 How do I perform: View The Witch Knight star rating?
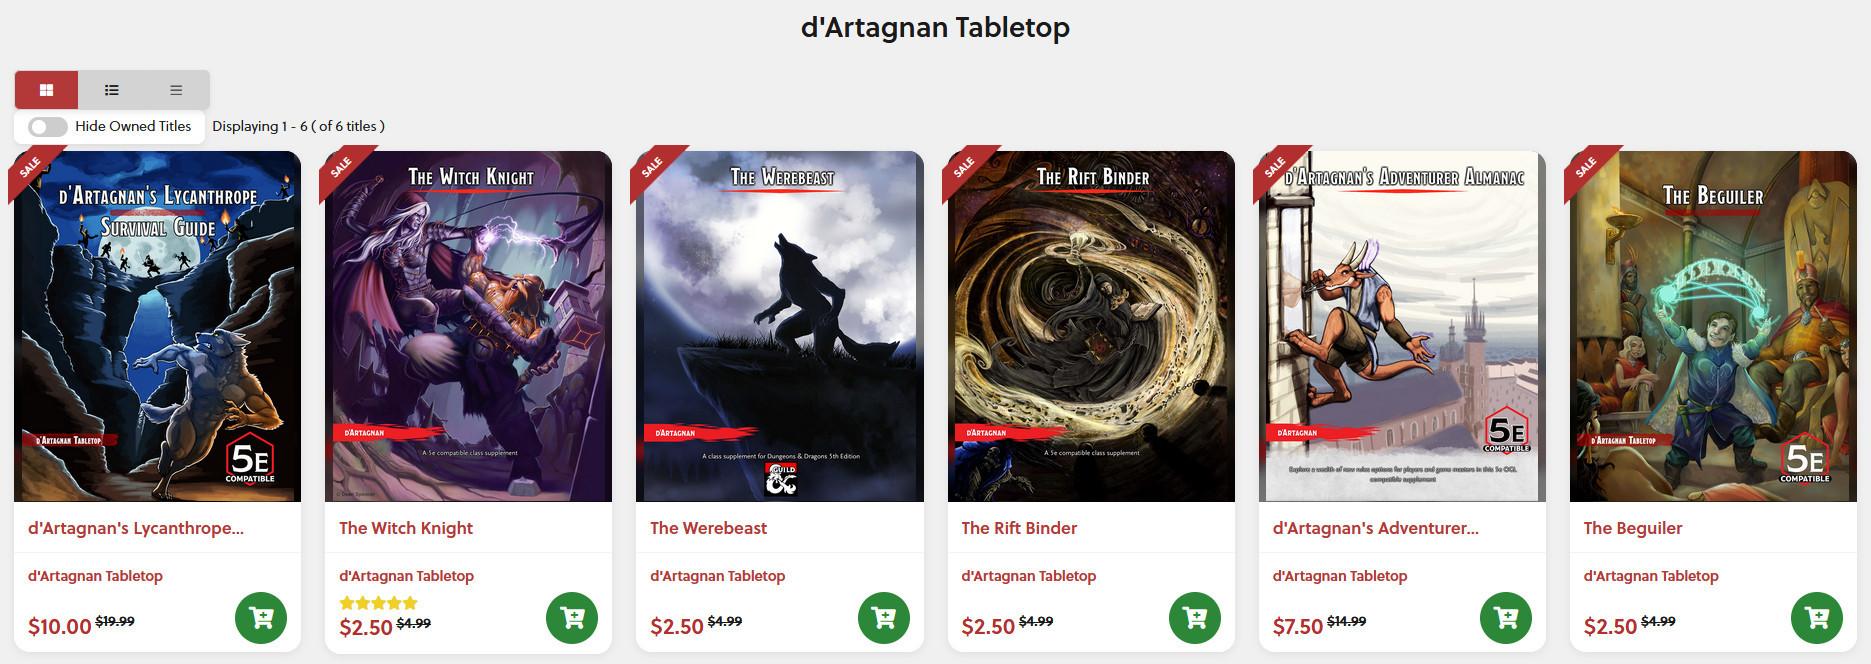pyautogui.click(x=378, y=603)
